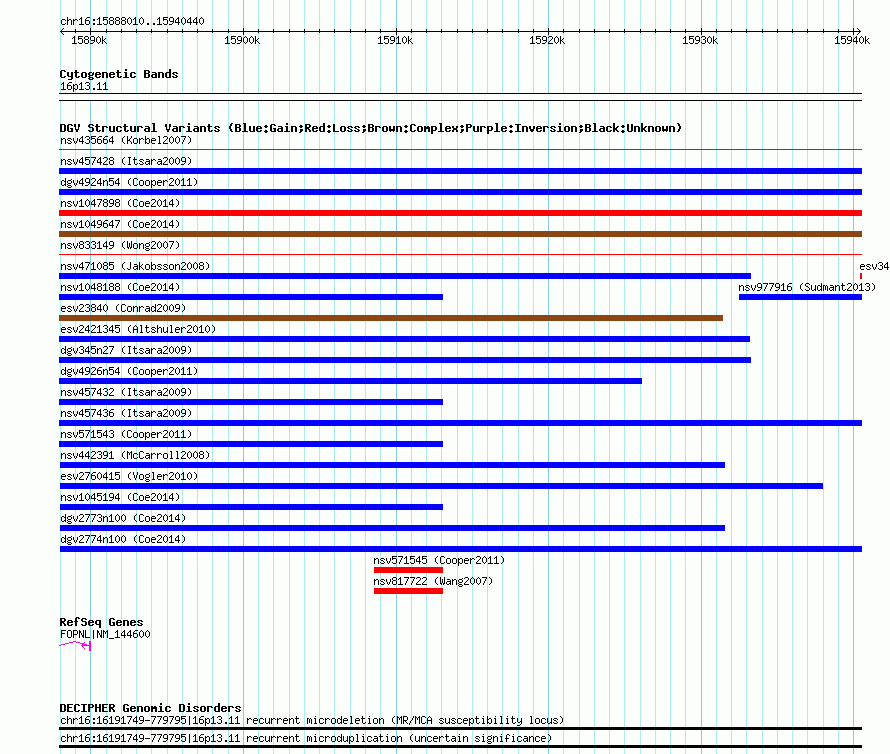
Task: Open nsv833149 (Wong2007) variant label
Action: point(120,245)
